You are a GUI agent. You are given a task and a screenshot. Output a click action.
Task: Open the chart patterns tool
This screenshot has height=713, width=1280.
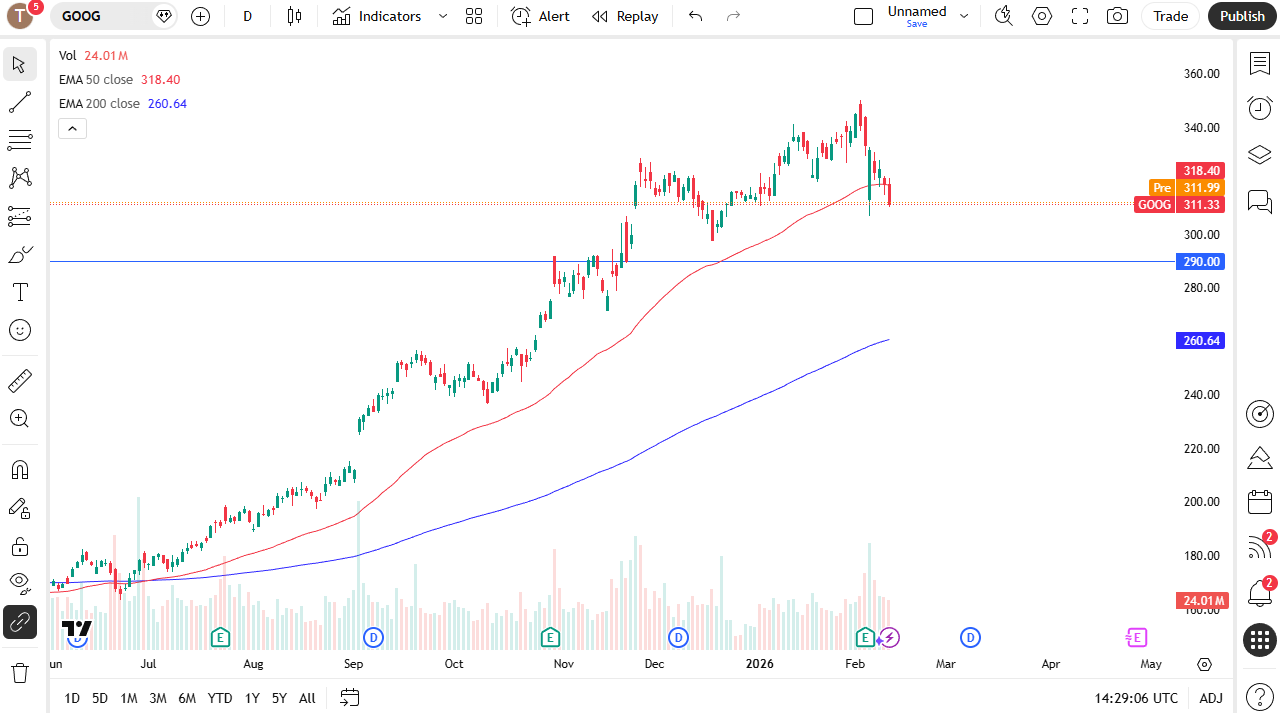(x=19, y=178)
